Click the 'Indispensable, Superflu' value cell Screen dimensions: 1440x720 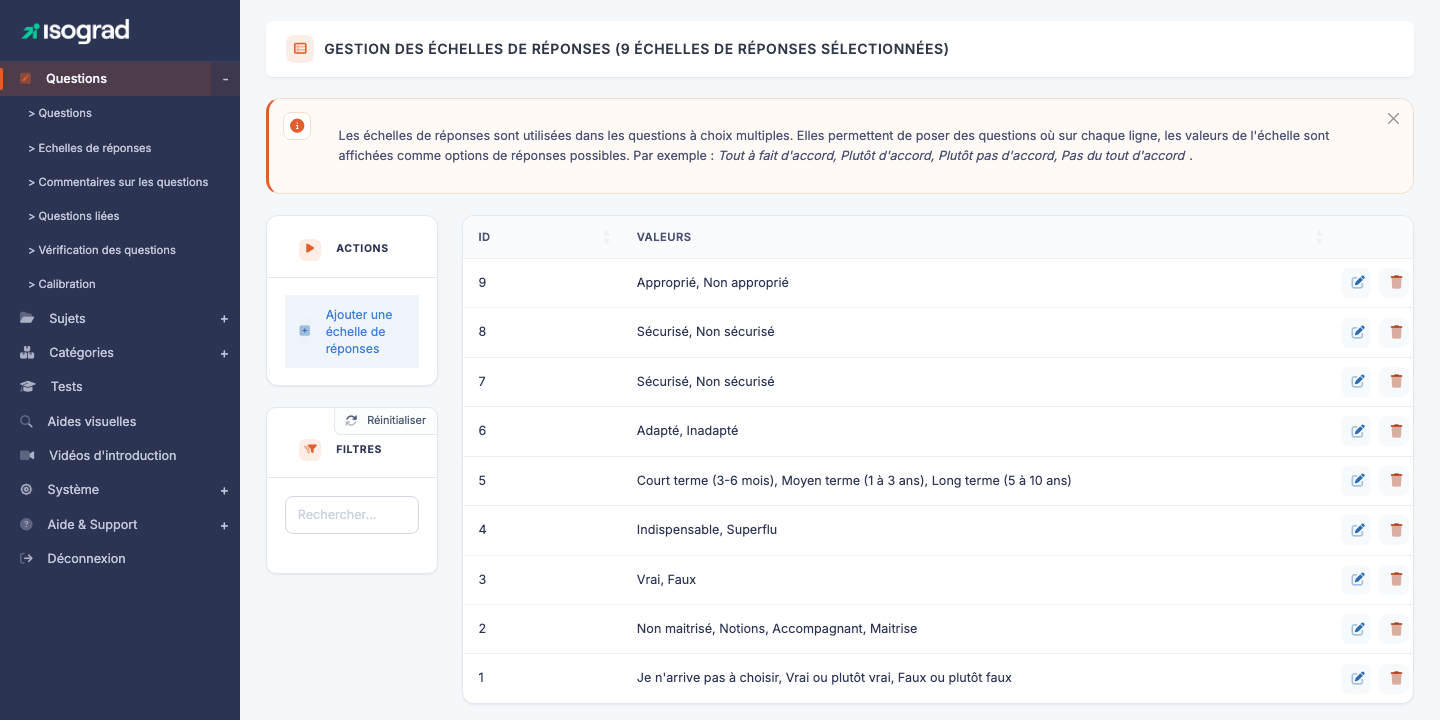(x=706, y=530)
